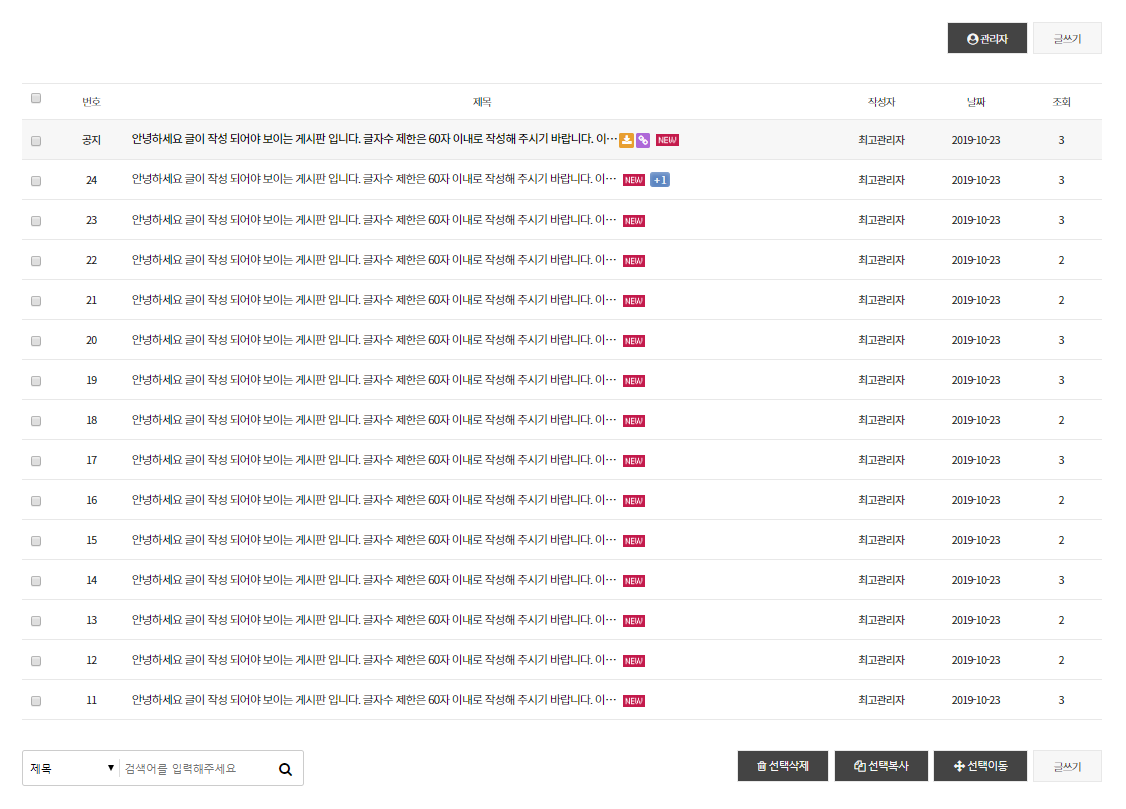Click the orange download icon in the notice row
Screen dimensions: 1126x809
point(626,140)
